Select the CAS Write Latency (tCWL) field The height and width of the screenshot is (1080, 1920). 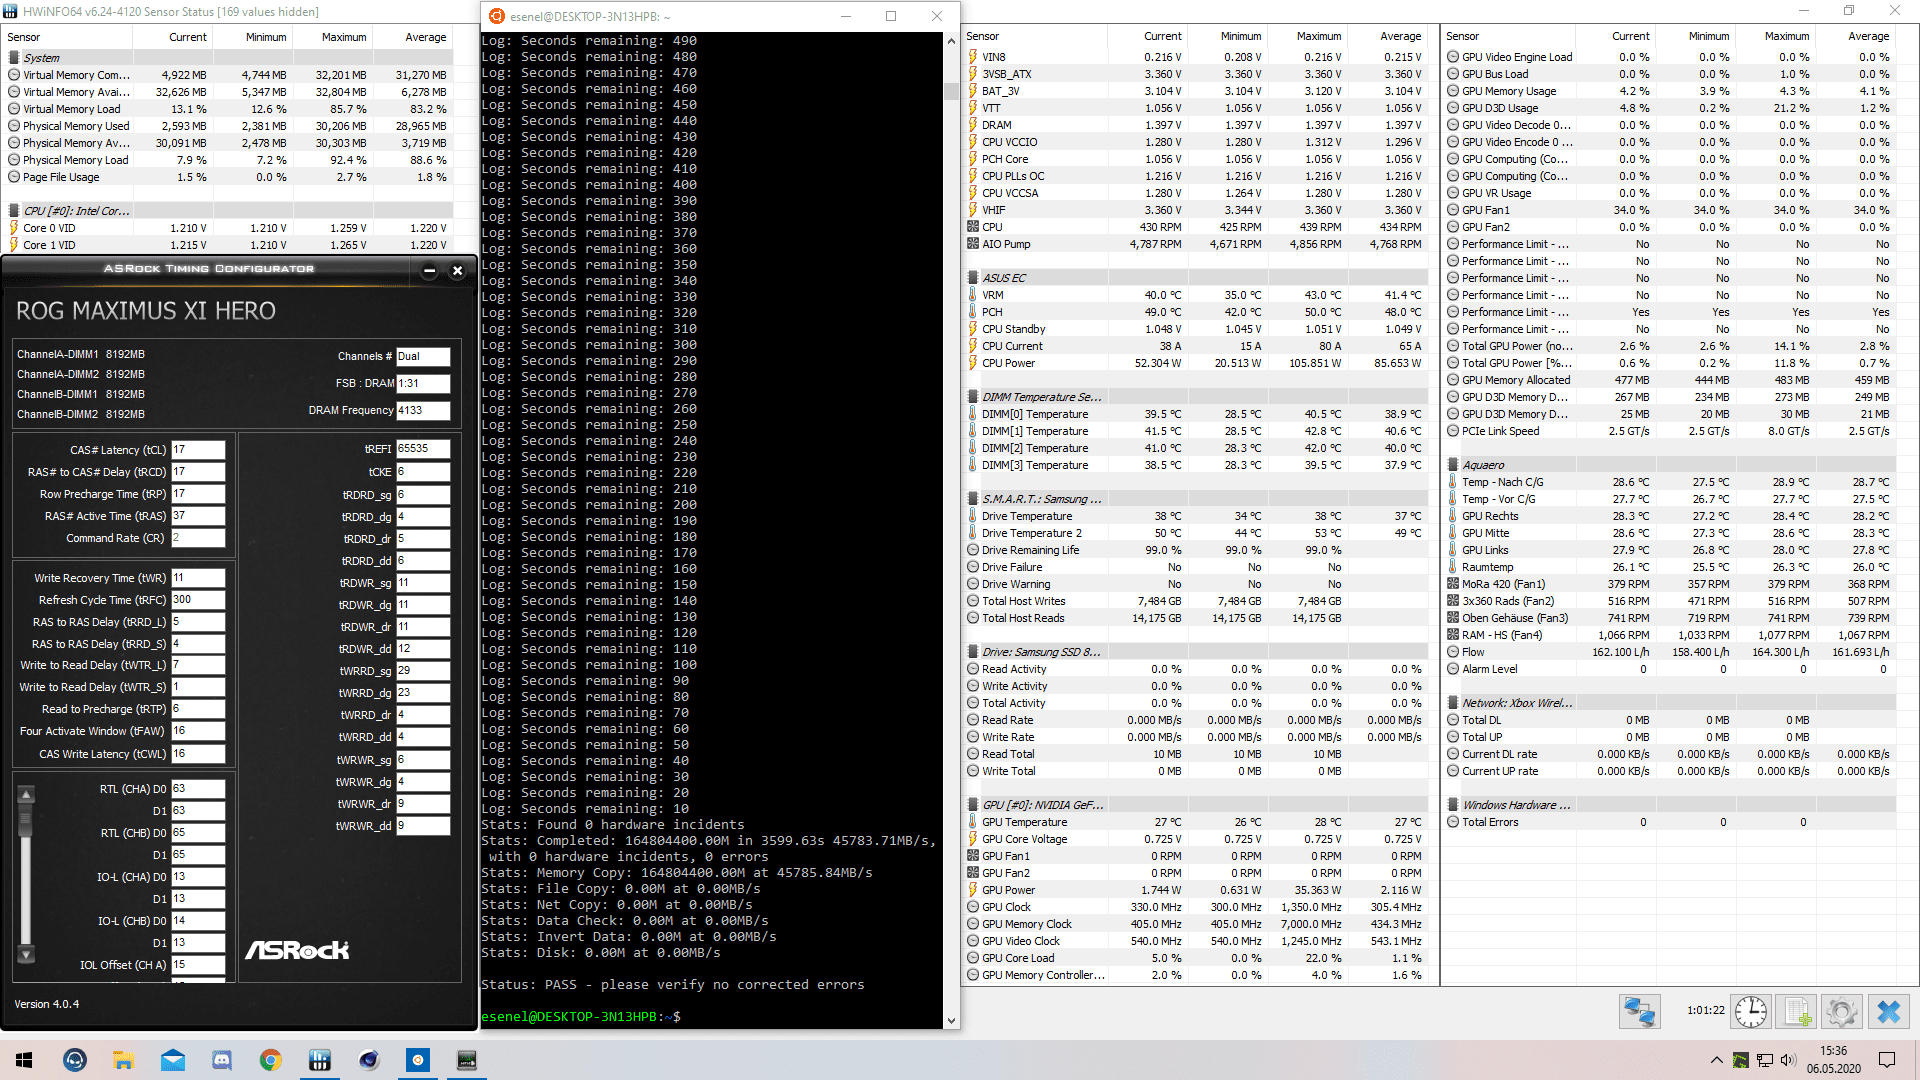[198, 754]
